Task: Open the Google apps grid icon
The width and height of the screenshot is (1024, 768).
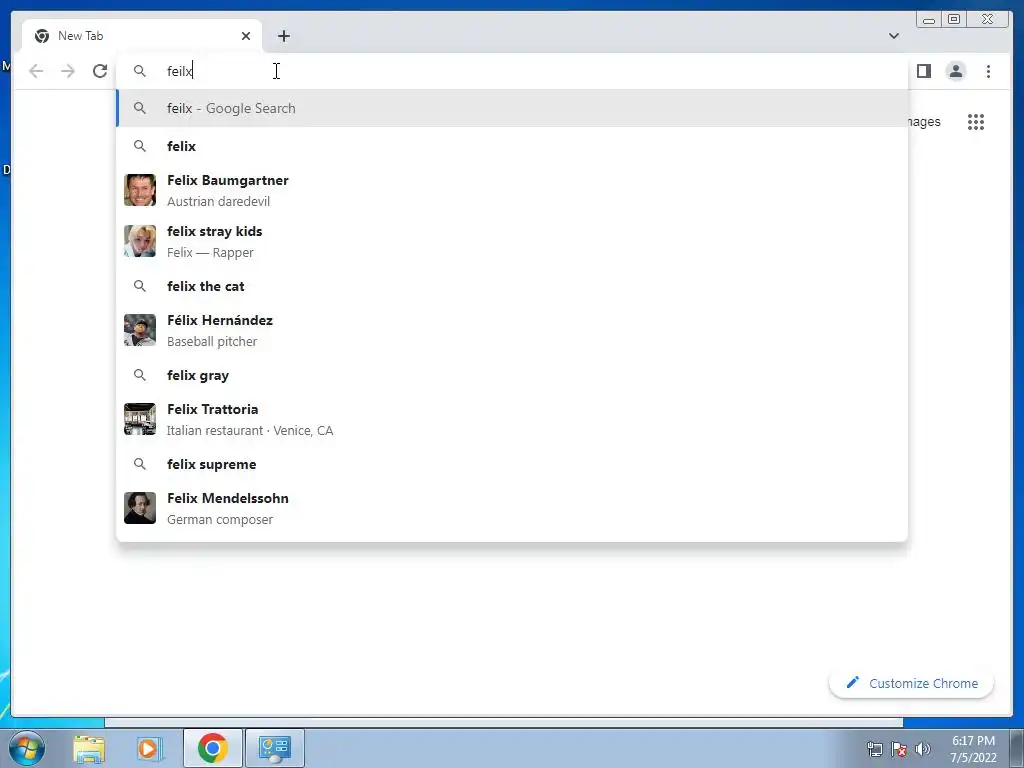Action: [976, 121]
